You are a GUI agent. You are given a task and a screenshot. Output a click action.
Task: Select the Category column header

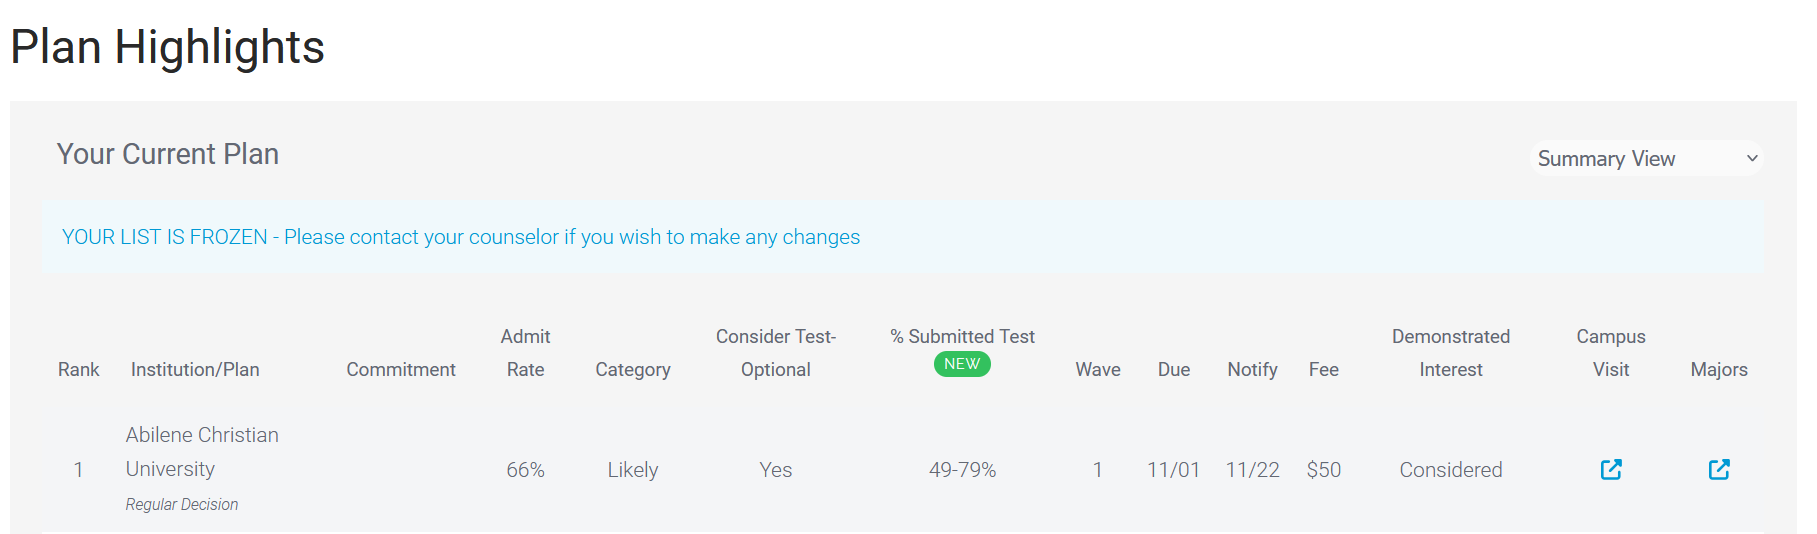tap(633, 369)
